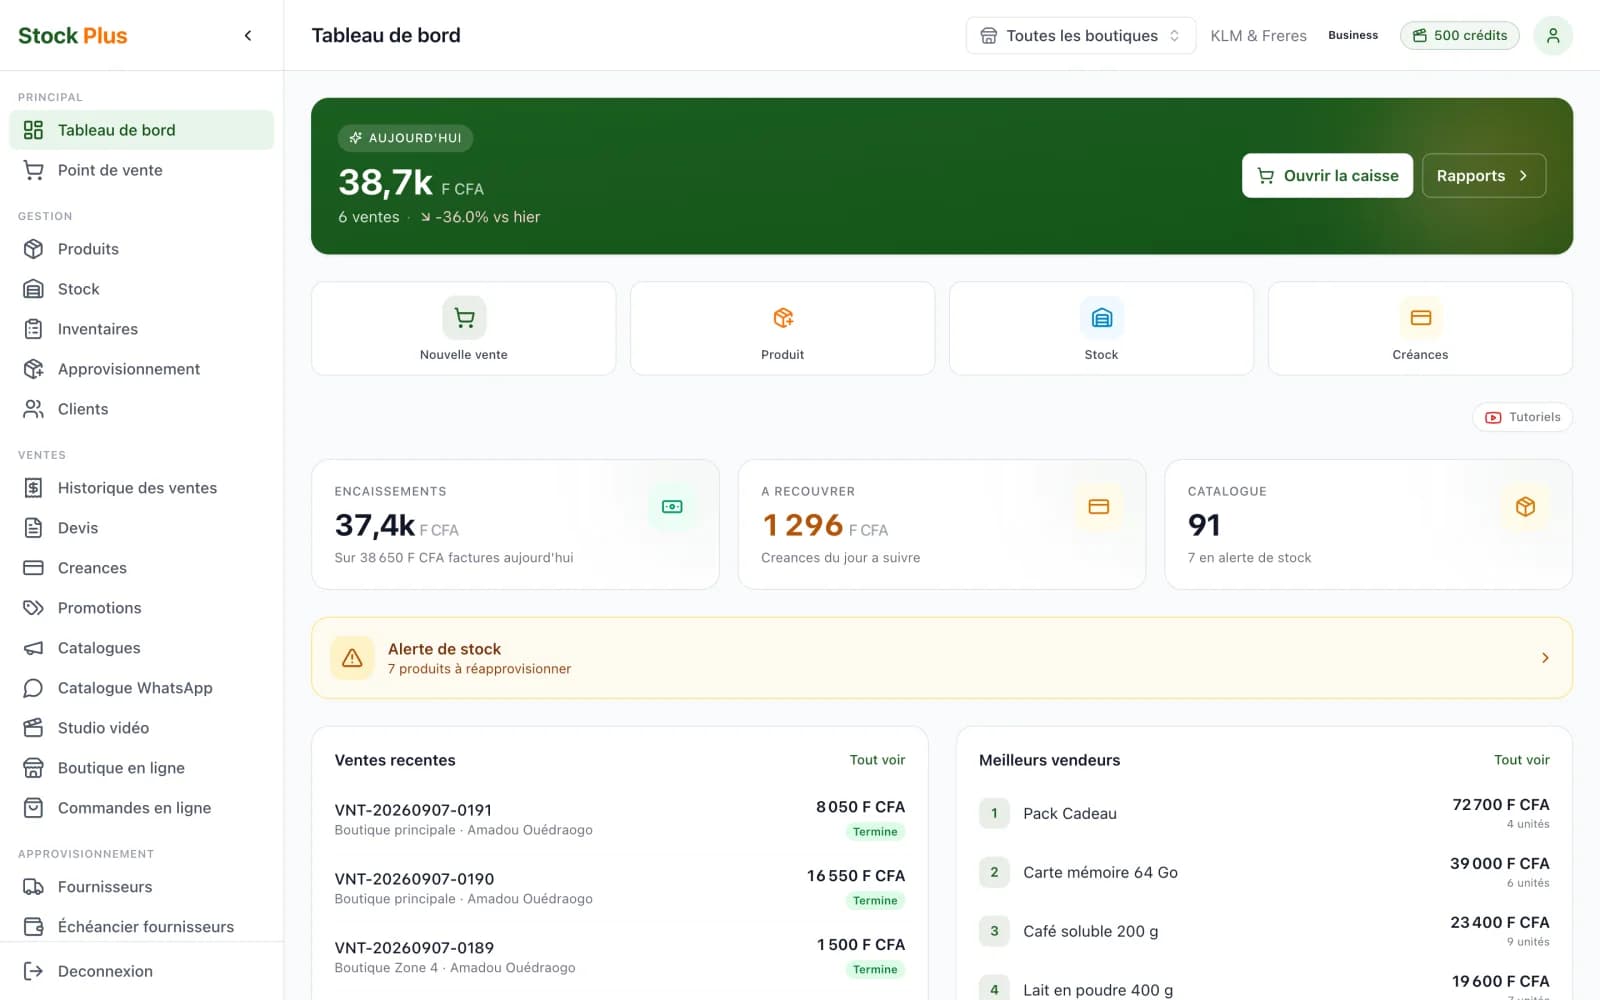This screenshot has height=1000, width=1600.
Task: Open sale VNT-20260907-0190
Action: (620, 888)
